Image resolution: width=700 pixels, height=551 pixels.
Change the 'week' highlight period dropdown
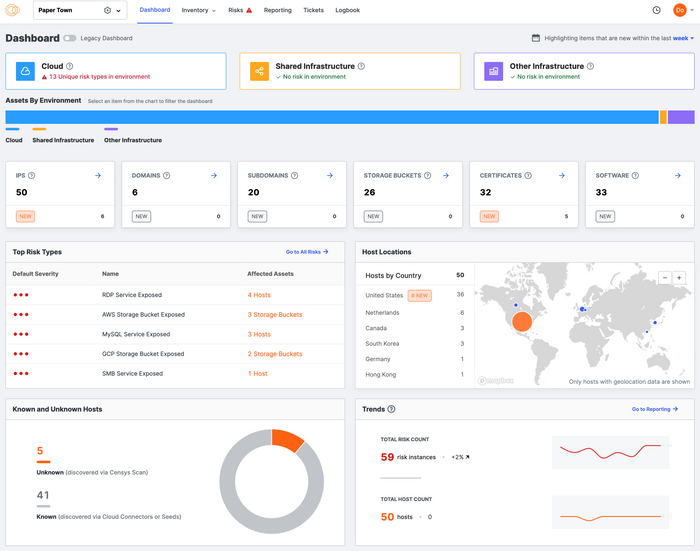682,38
